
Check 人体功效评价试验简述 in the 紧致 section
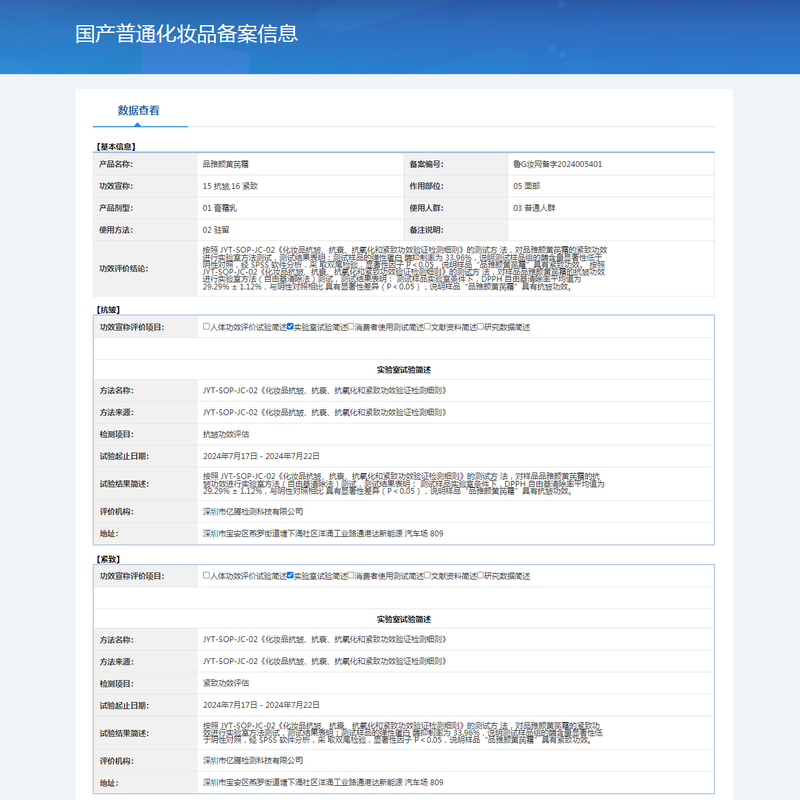207,576
